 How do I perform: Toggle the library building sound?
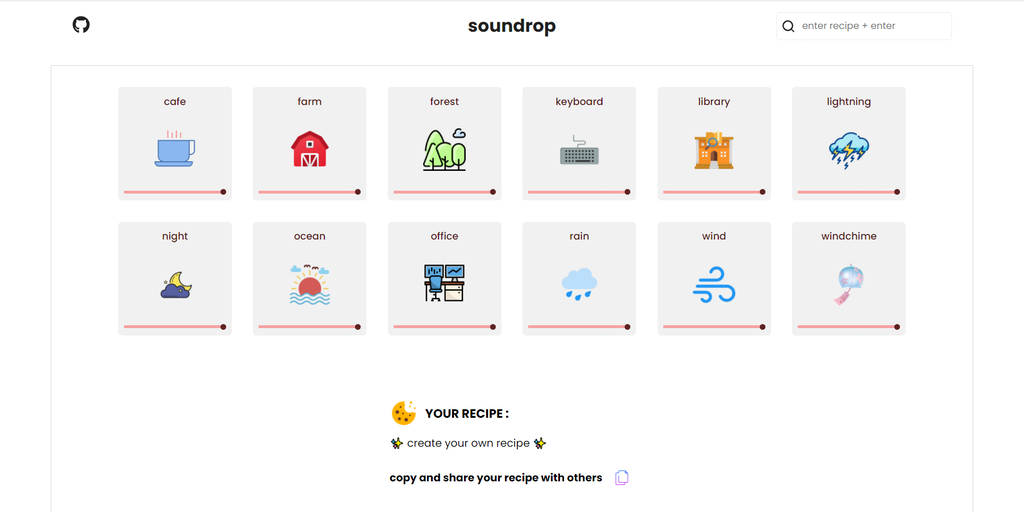pos(714,150)
